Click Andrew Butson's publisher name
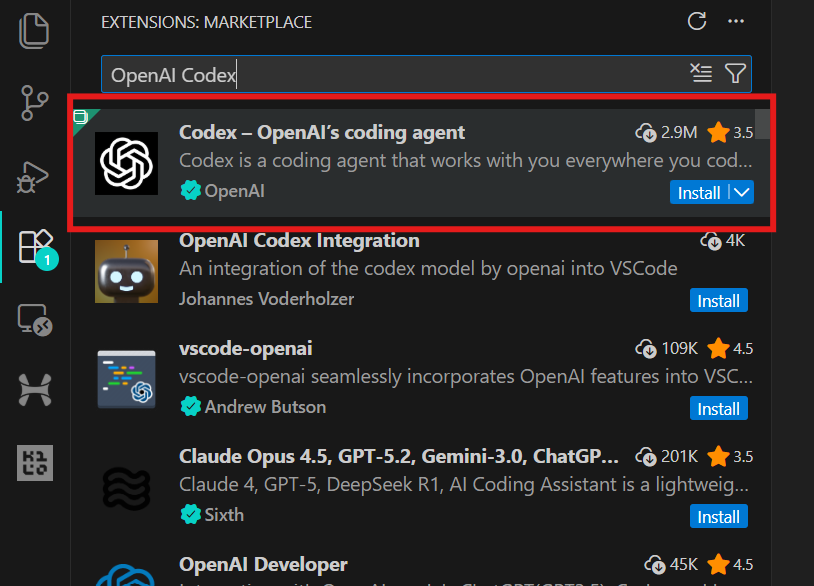 click(265, 407)
